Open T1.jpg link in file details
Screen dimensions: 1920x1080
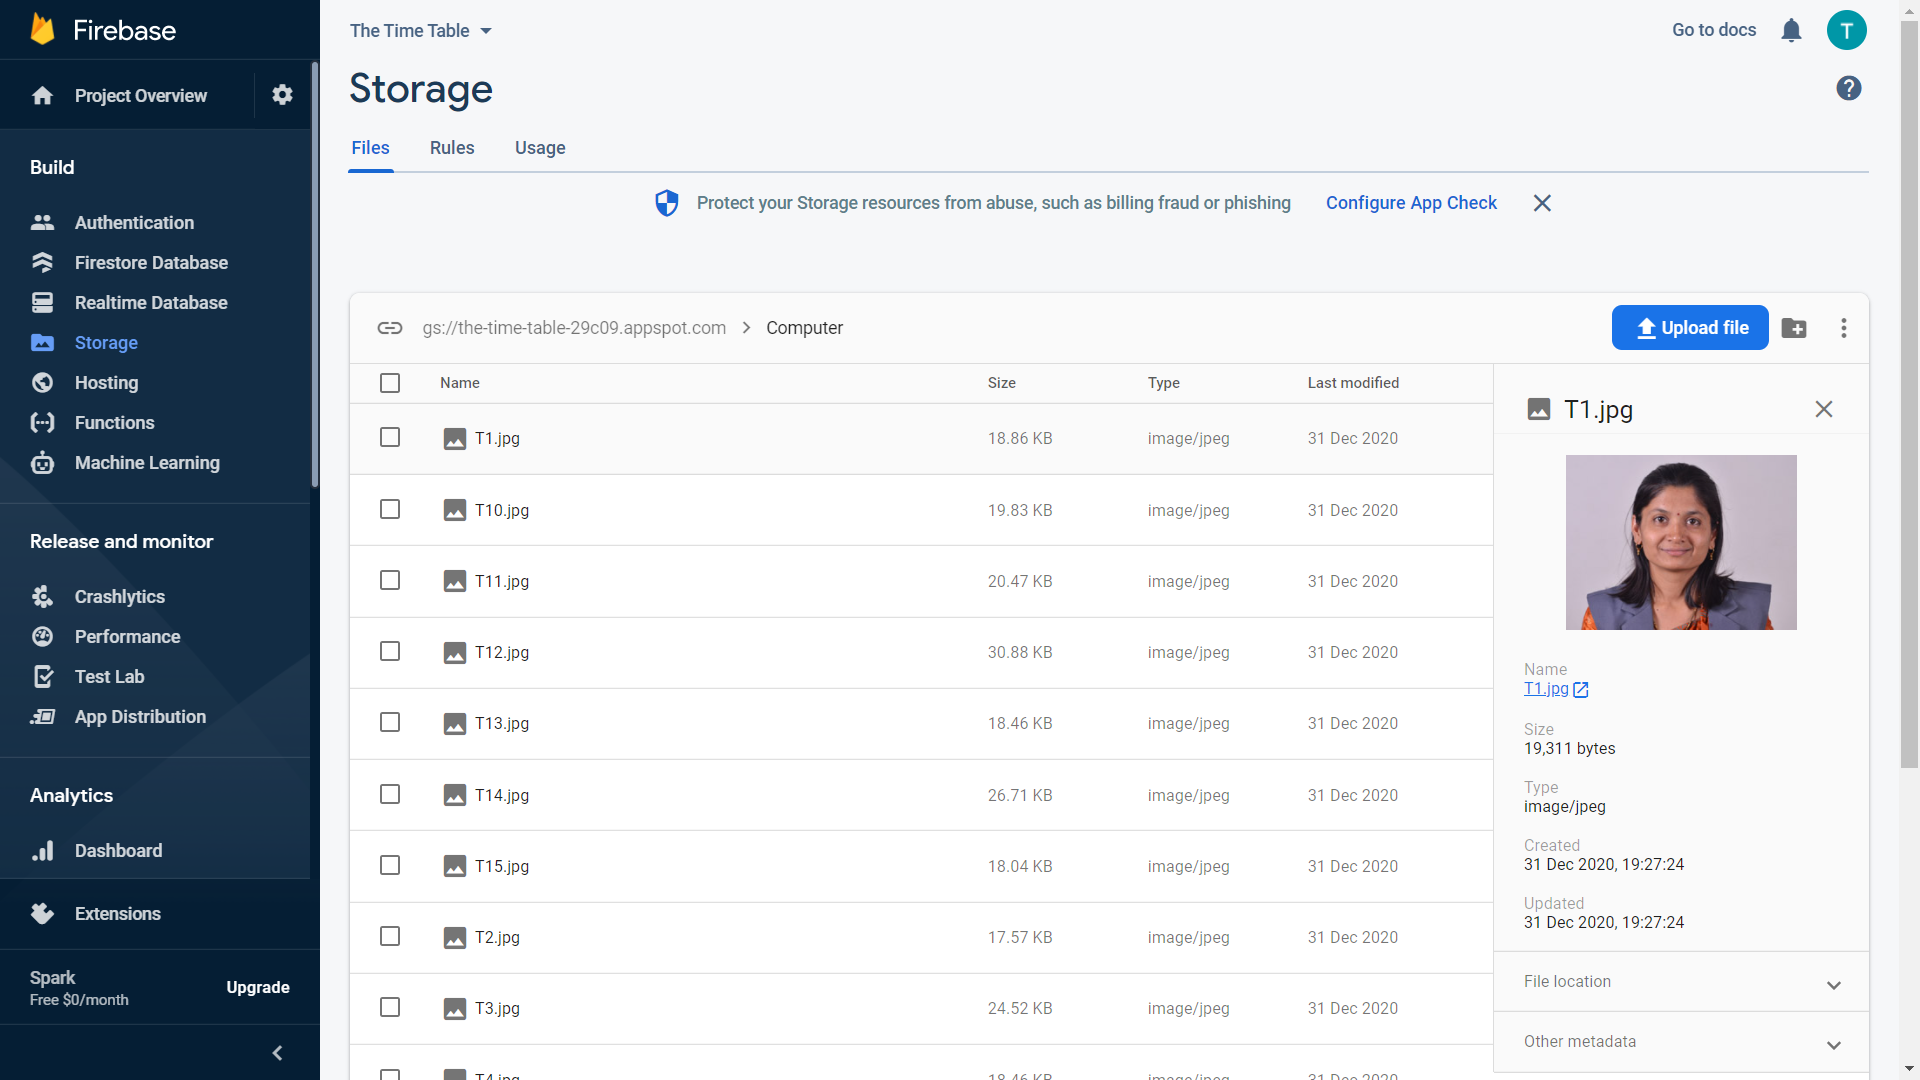tap(1547, 689)
